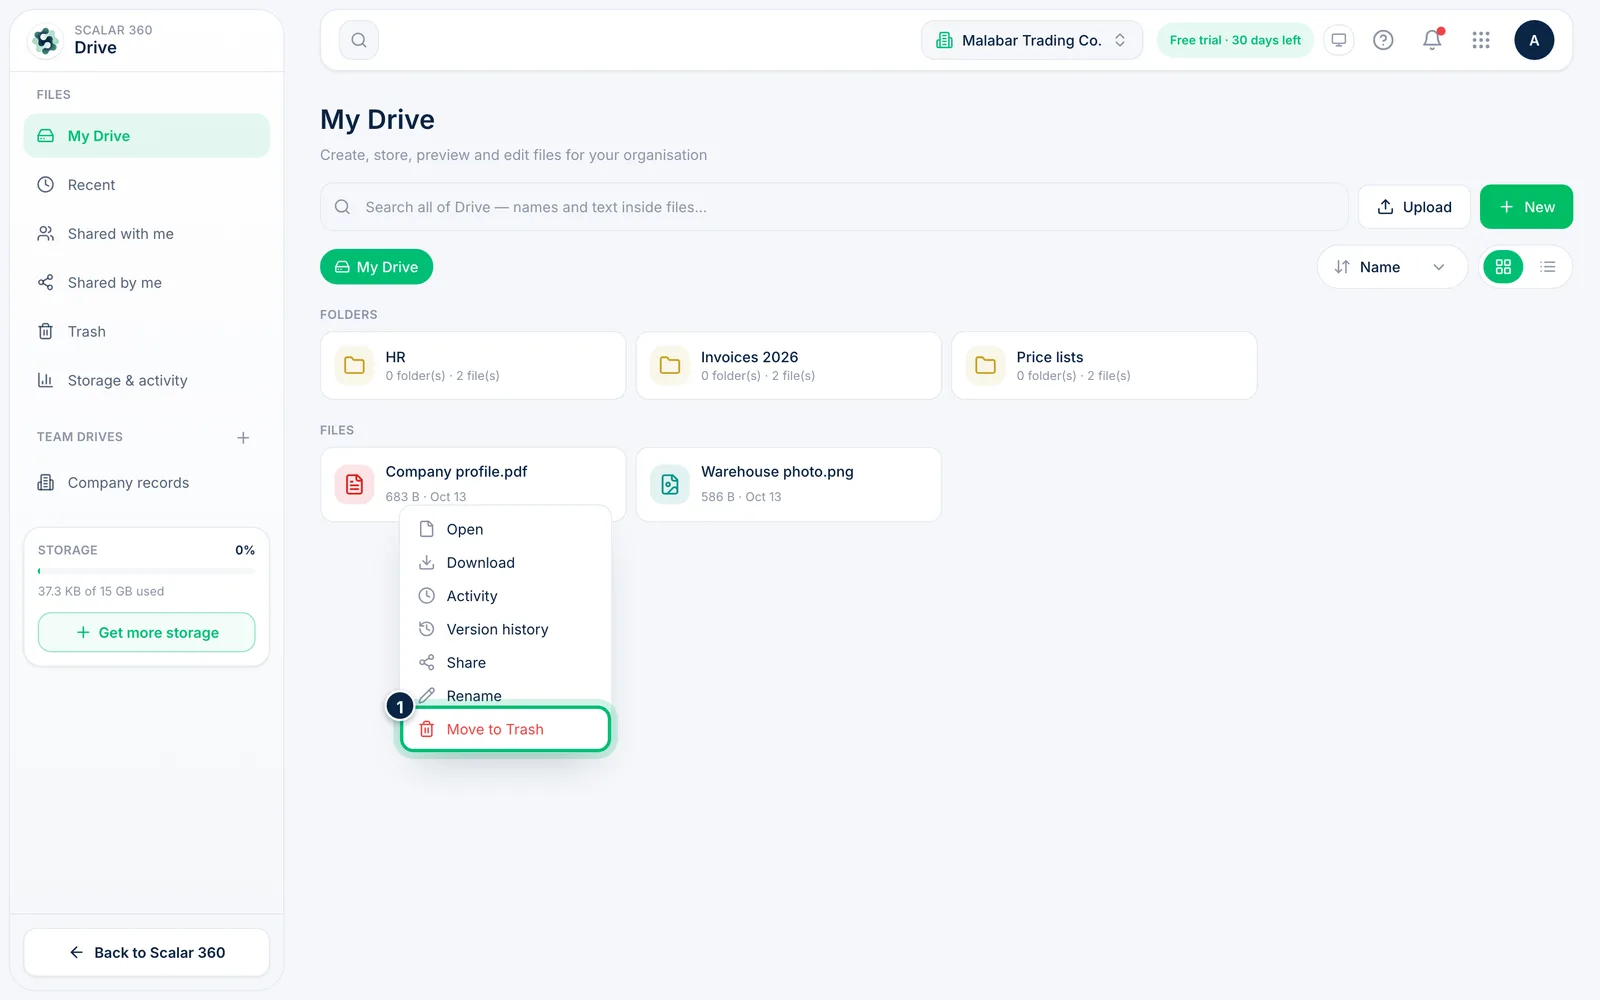Choose Open in the context menu

pyautogui.click(x=505, y=529)
